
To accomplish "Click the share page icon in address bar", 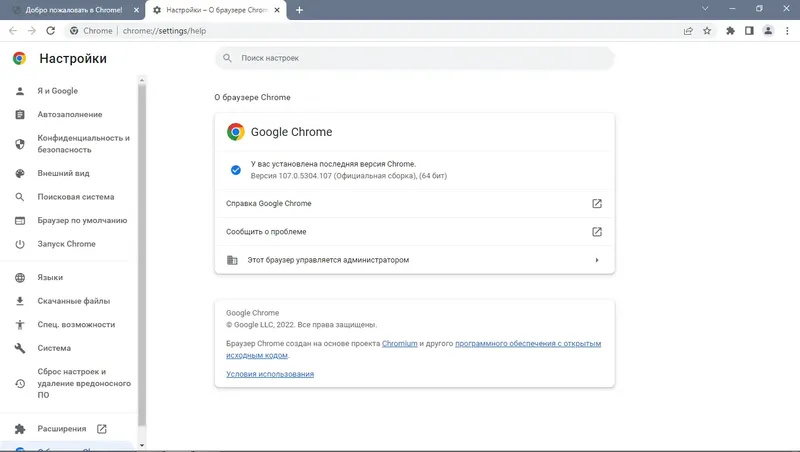I will click(x=688, y=31).
